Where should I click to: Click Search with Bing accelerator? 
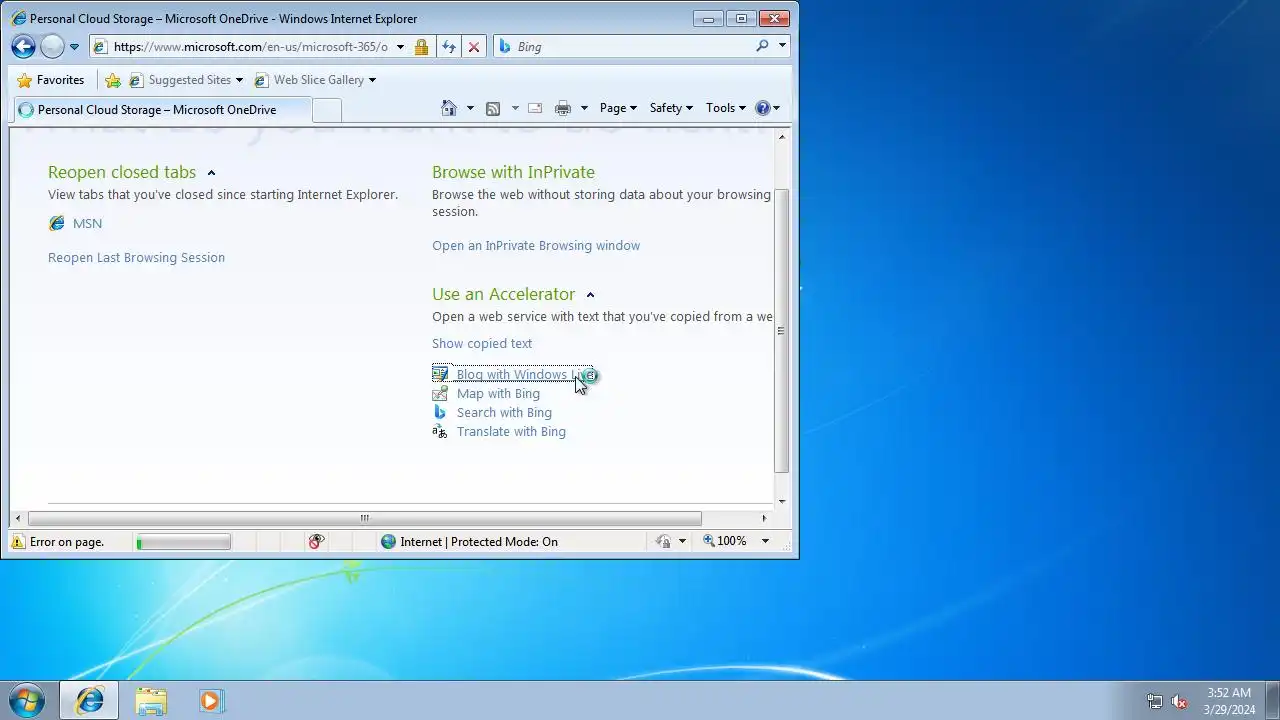coord(504,413)
